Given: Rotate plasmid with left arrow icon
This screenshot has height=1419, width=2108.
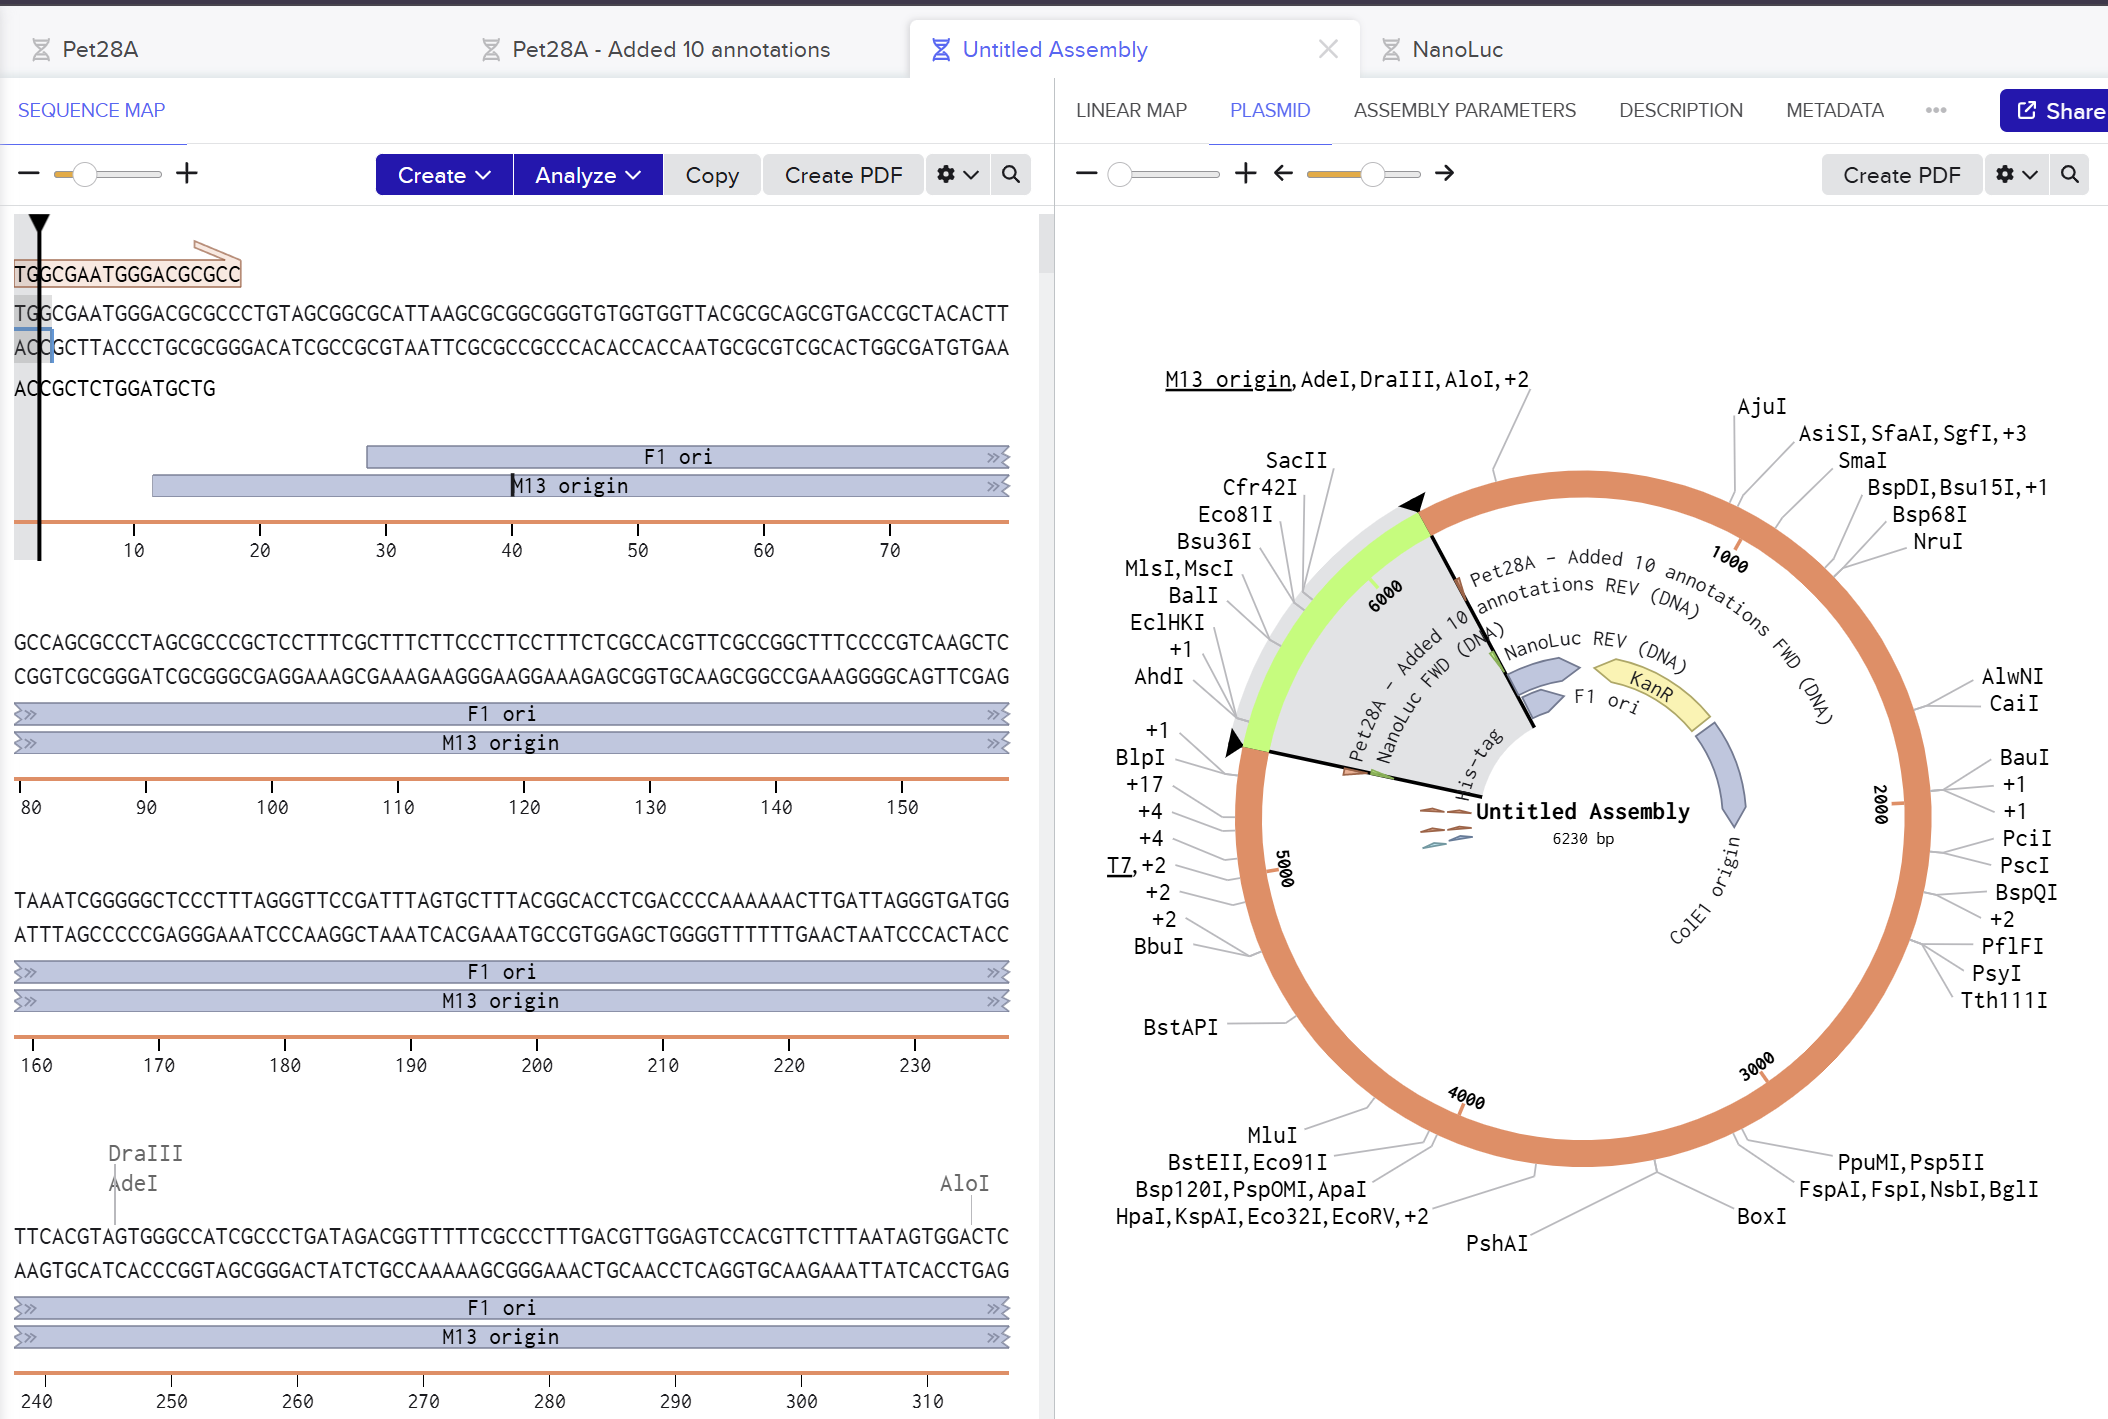Looking at the screenshot, I should 1284,174.
